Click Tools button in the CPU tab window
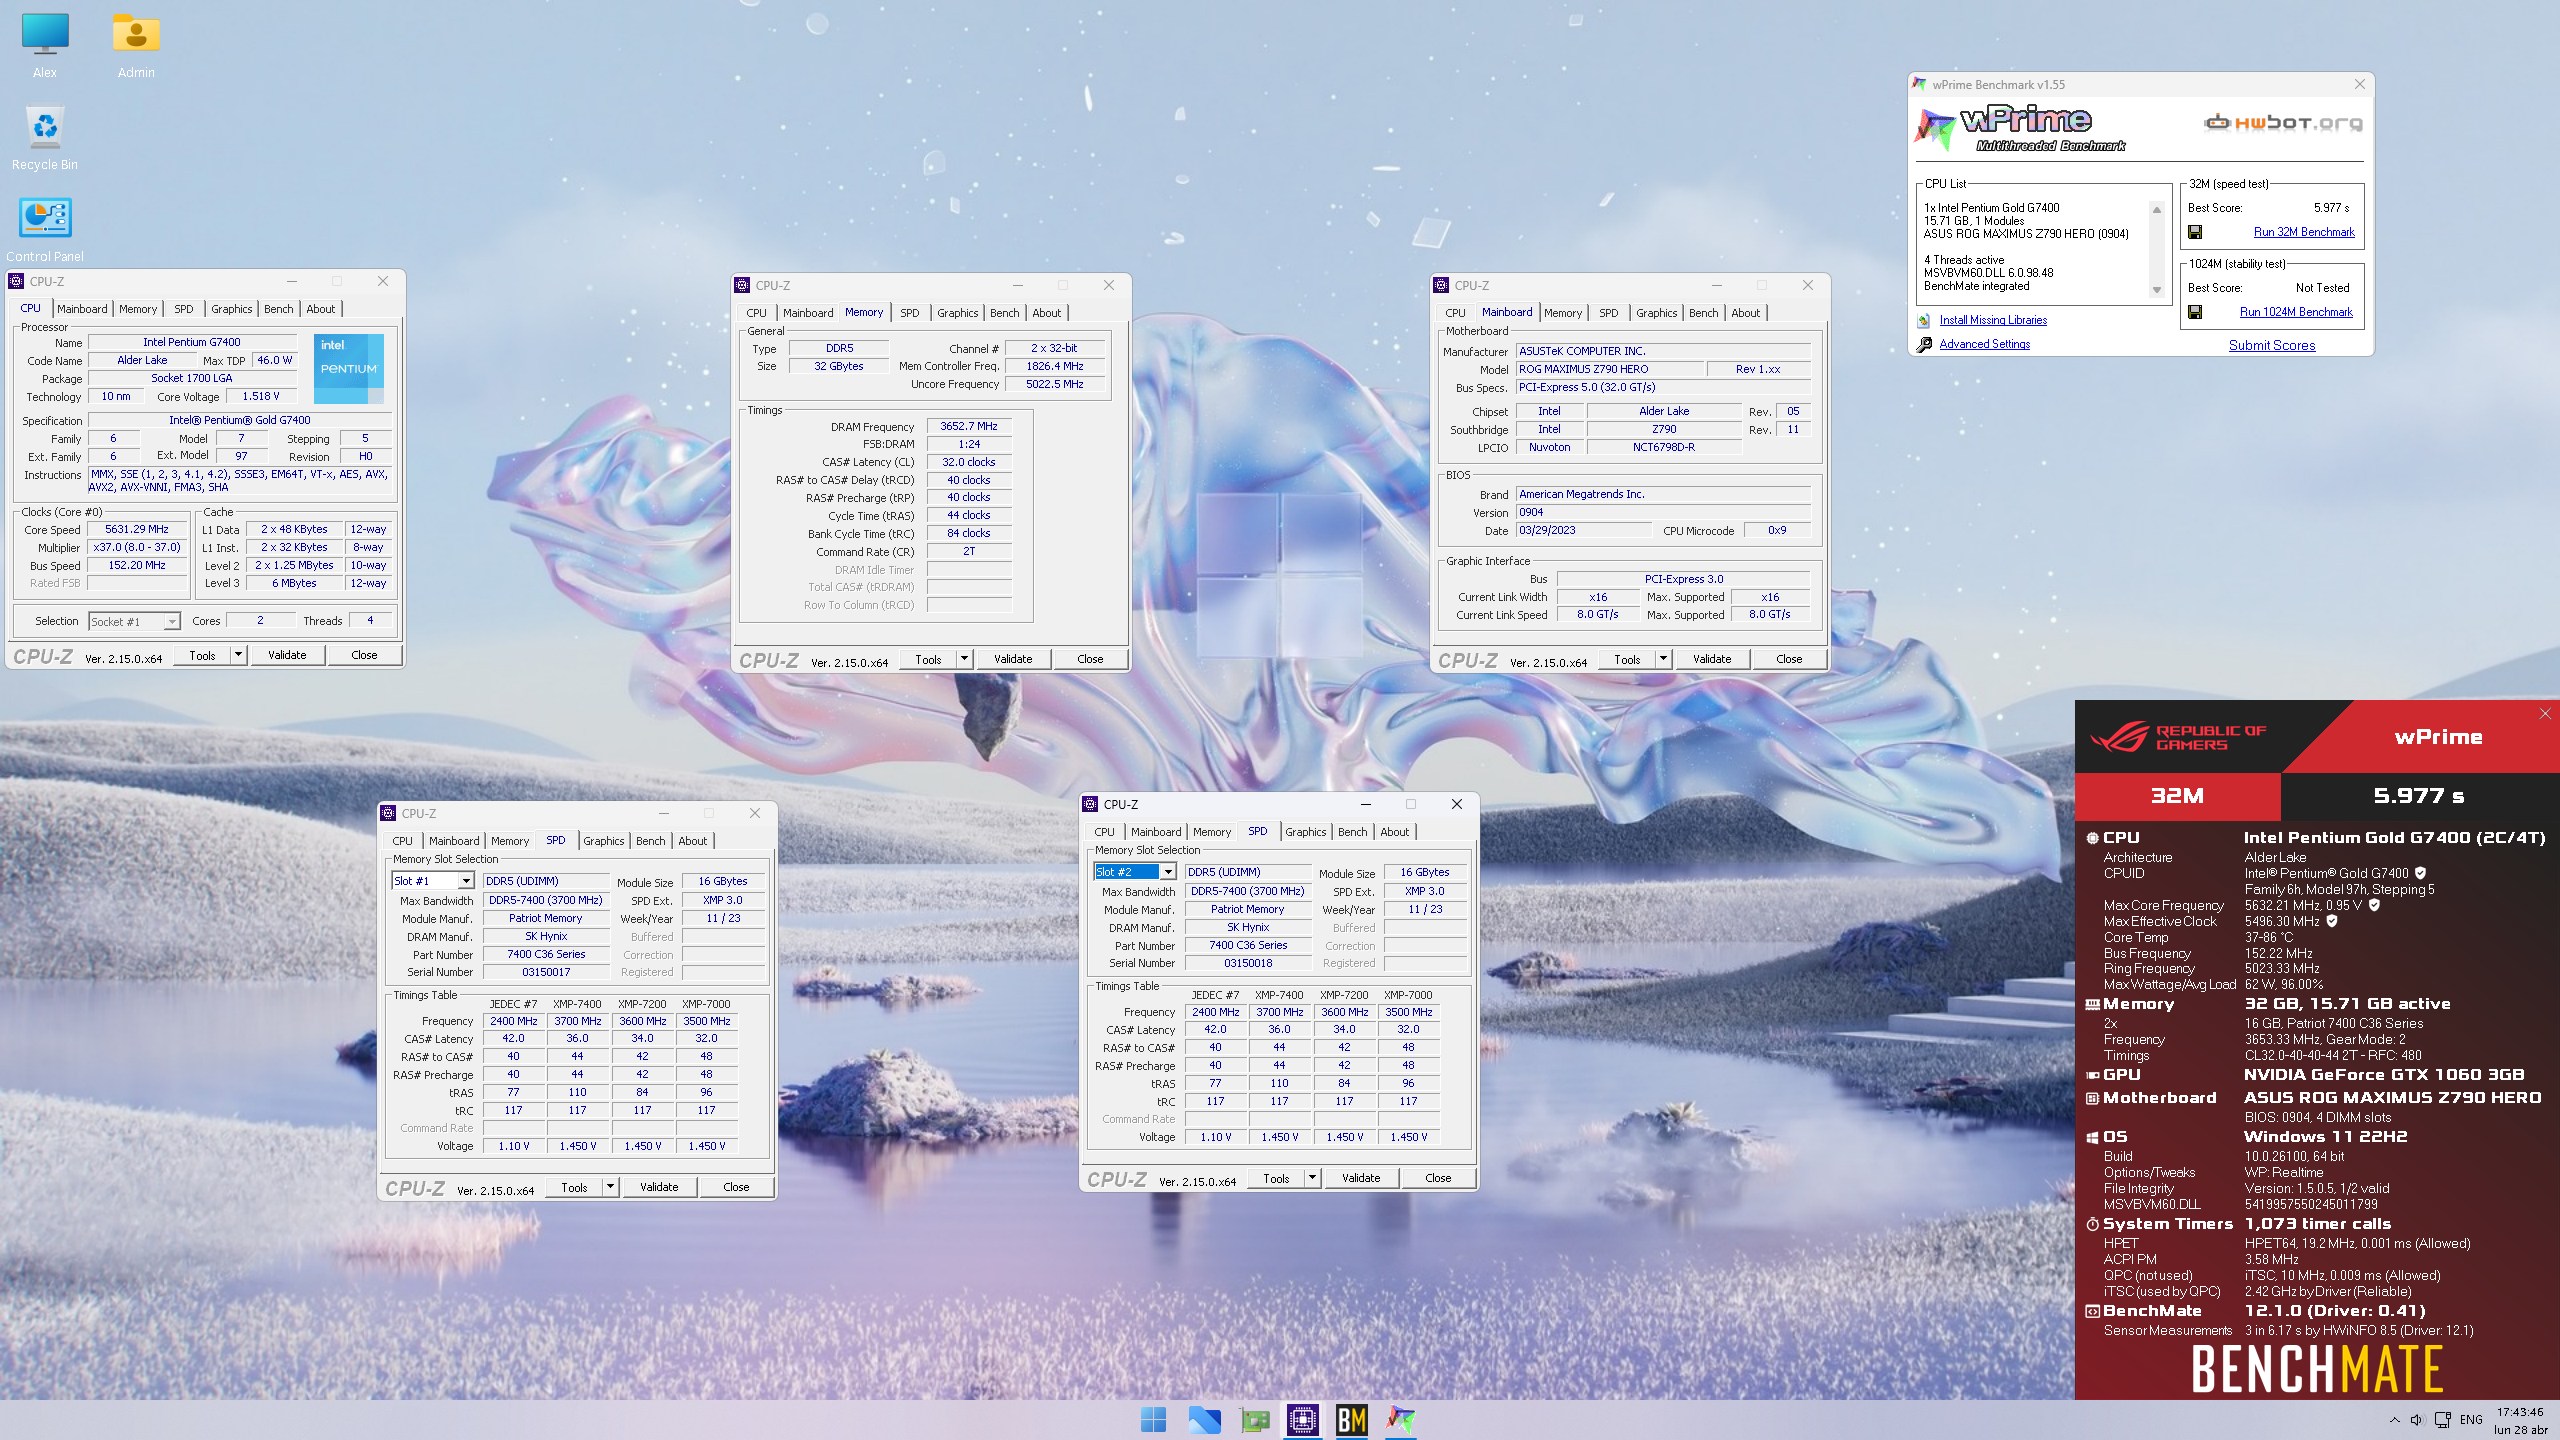This screenshot has width=2560, height=1440. tap(202, 655)
